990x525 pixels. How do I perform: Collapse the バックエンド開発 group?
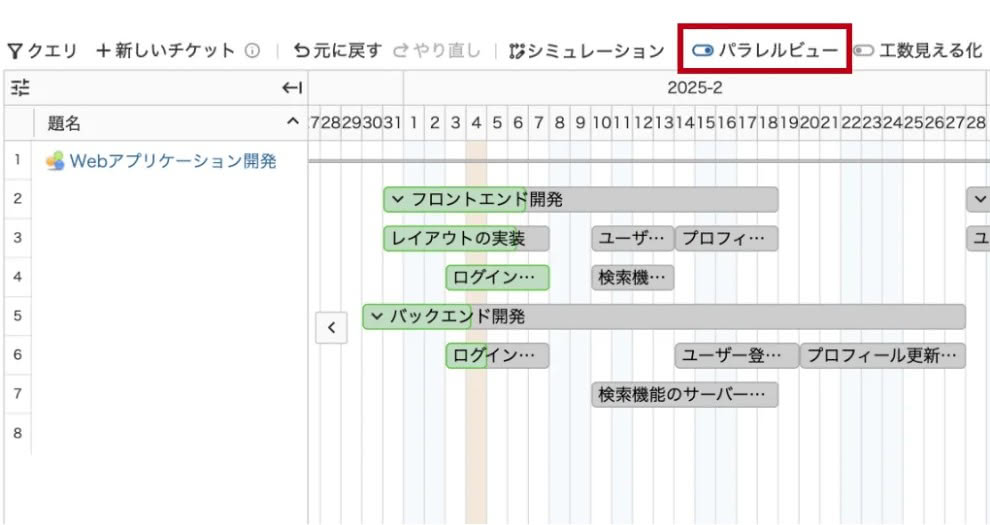pyautogui.click(x=376, y=317)
